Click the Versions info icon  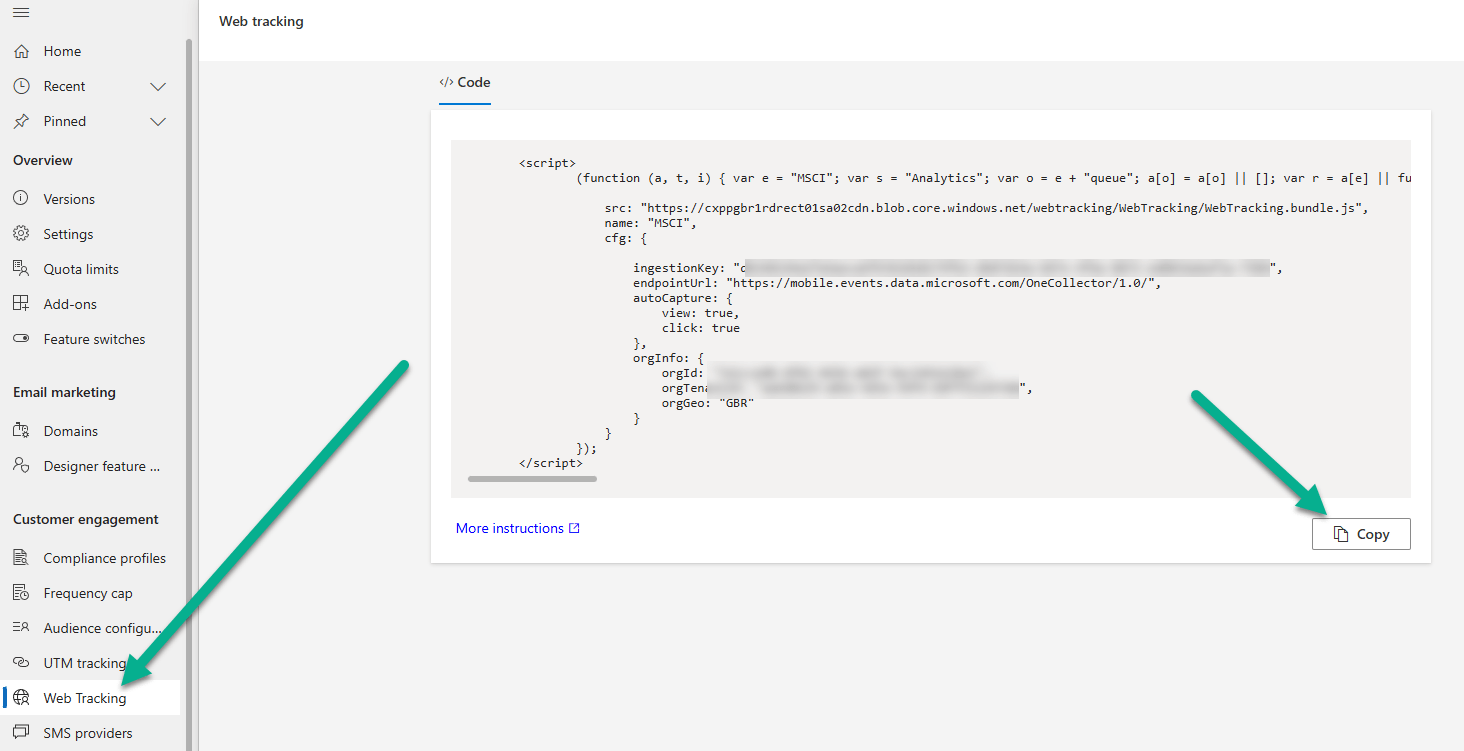[21, 199]
